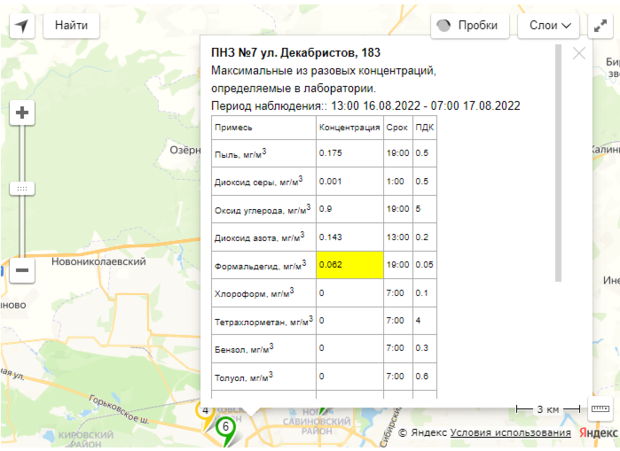Click the zoom slider handle
The height and width of the screenshot is (451, 620).
point(23,188)
